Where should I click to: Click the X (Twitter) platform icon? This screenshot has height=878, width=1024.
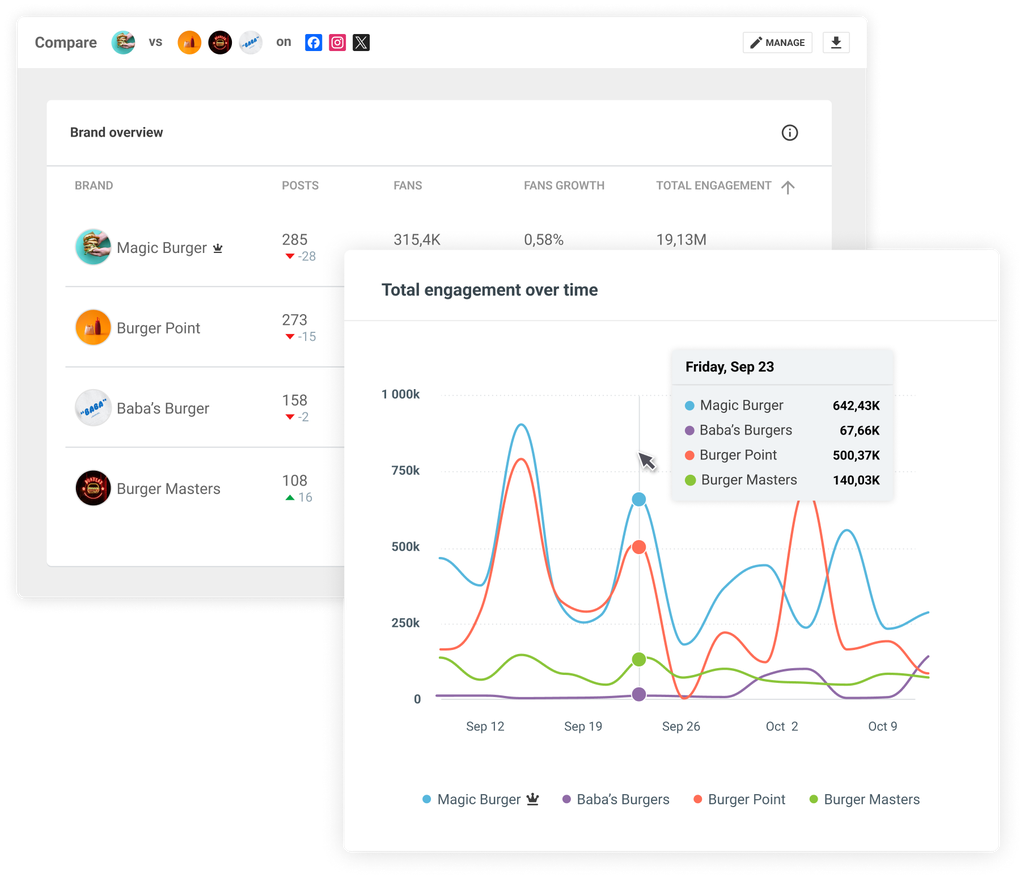coord(361,43)
